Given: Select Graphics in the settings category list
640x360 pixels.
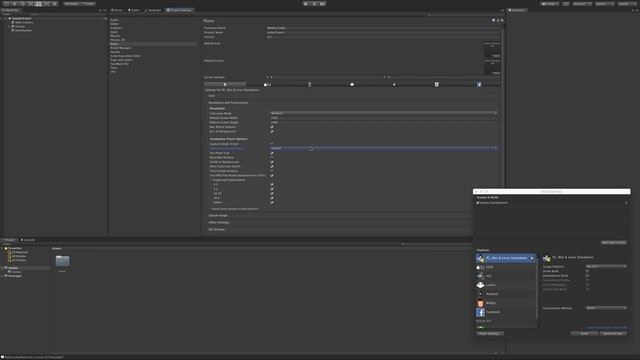Looking at the screenshot, I should click(116, 28).
